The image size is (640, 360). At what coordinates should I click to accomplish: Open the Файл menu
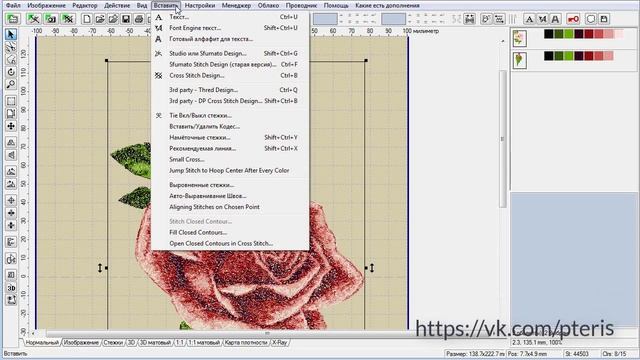[x=13, y=6]
